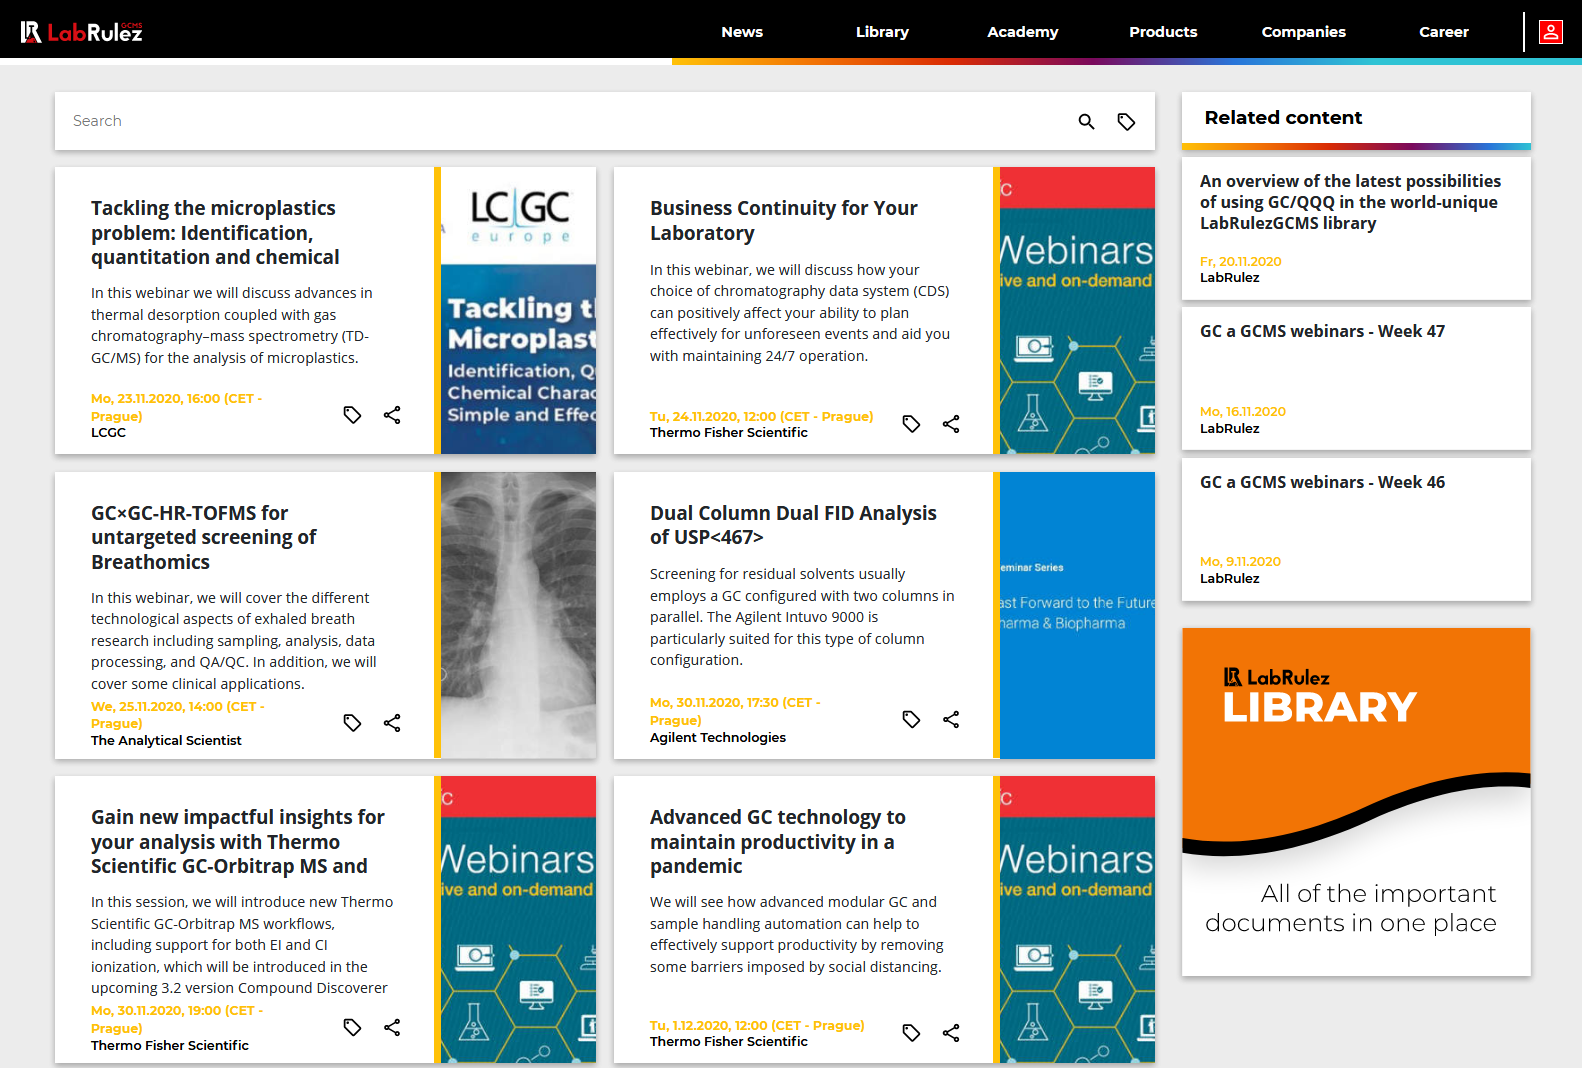Open GC×GC-HR-TOFMS untargeted screening title

pos(203,537)
